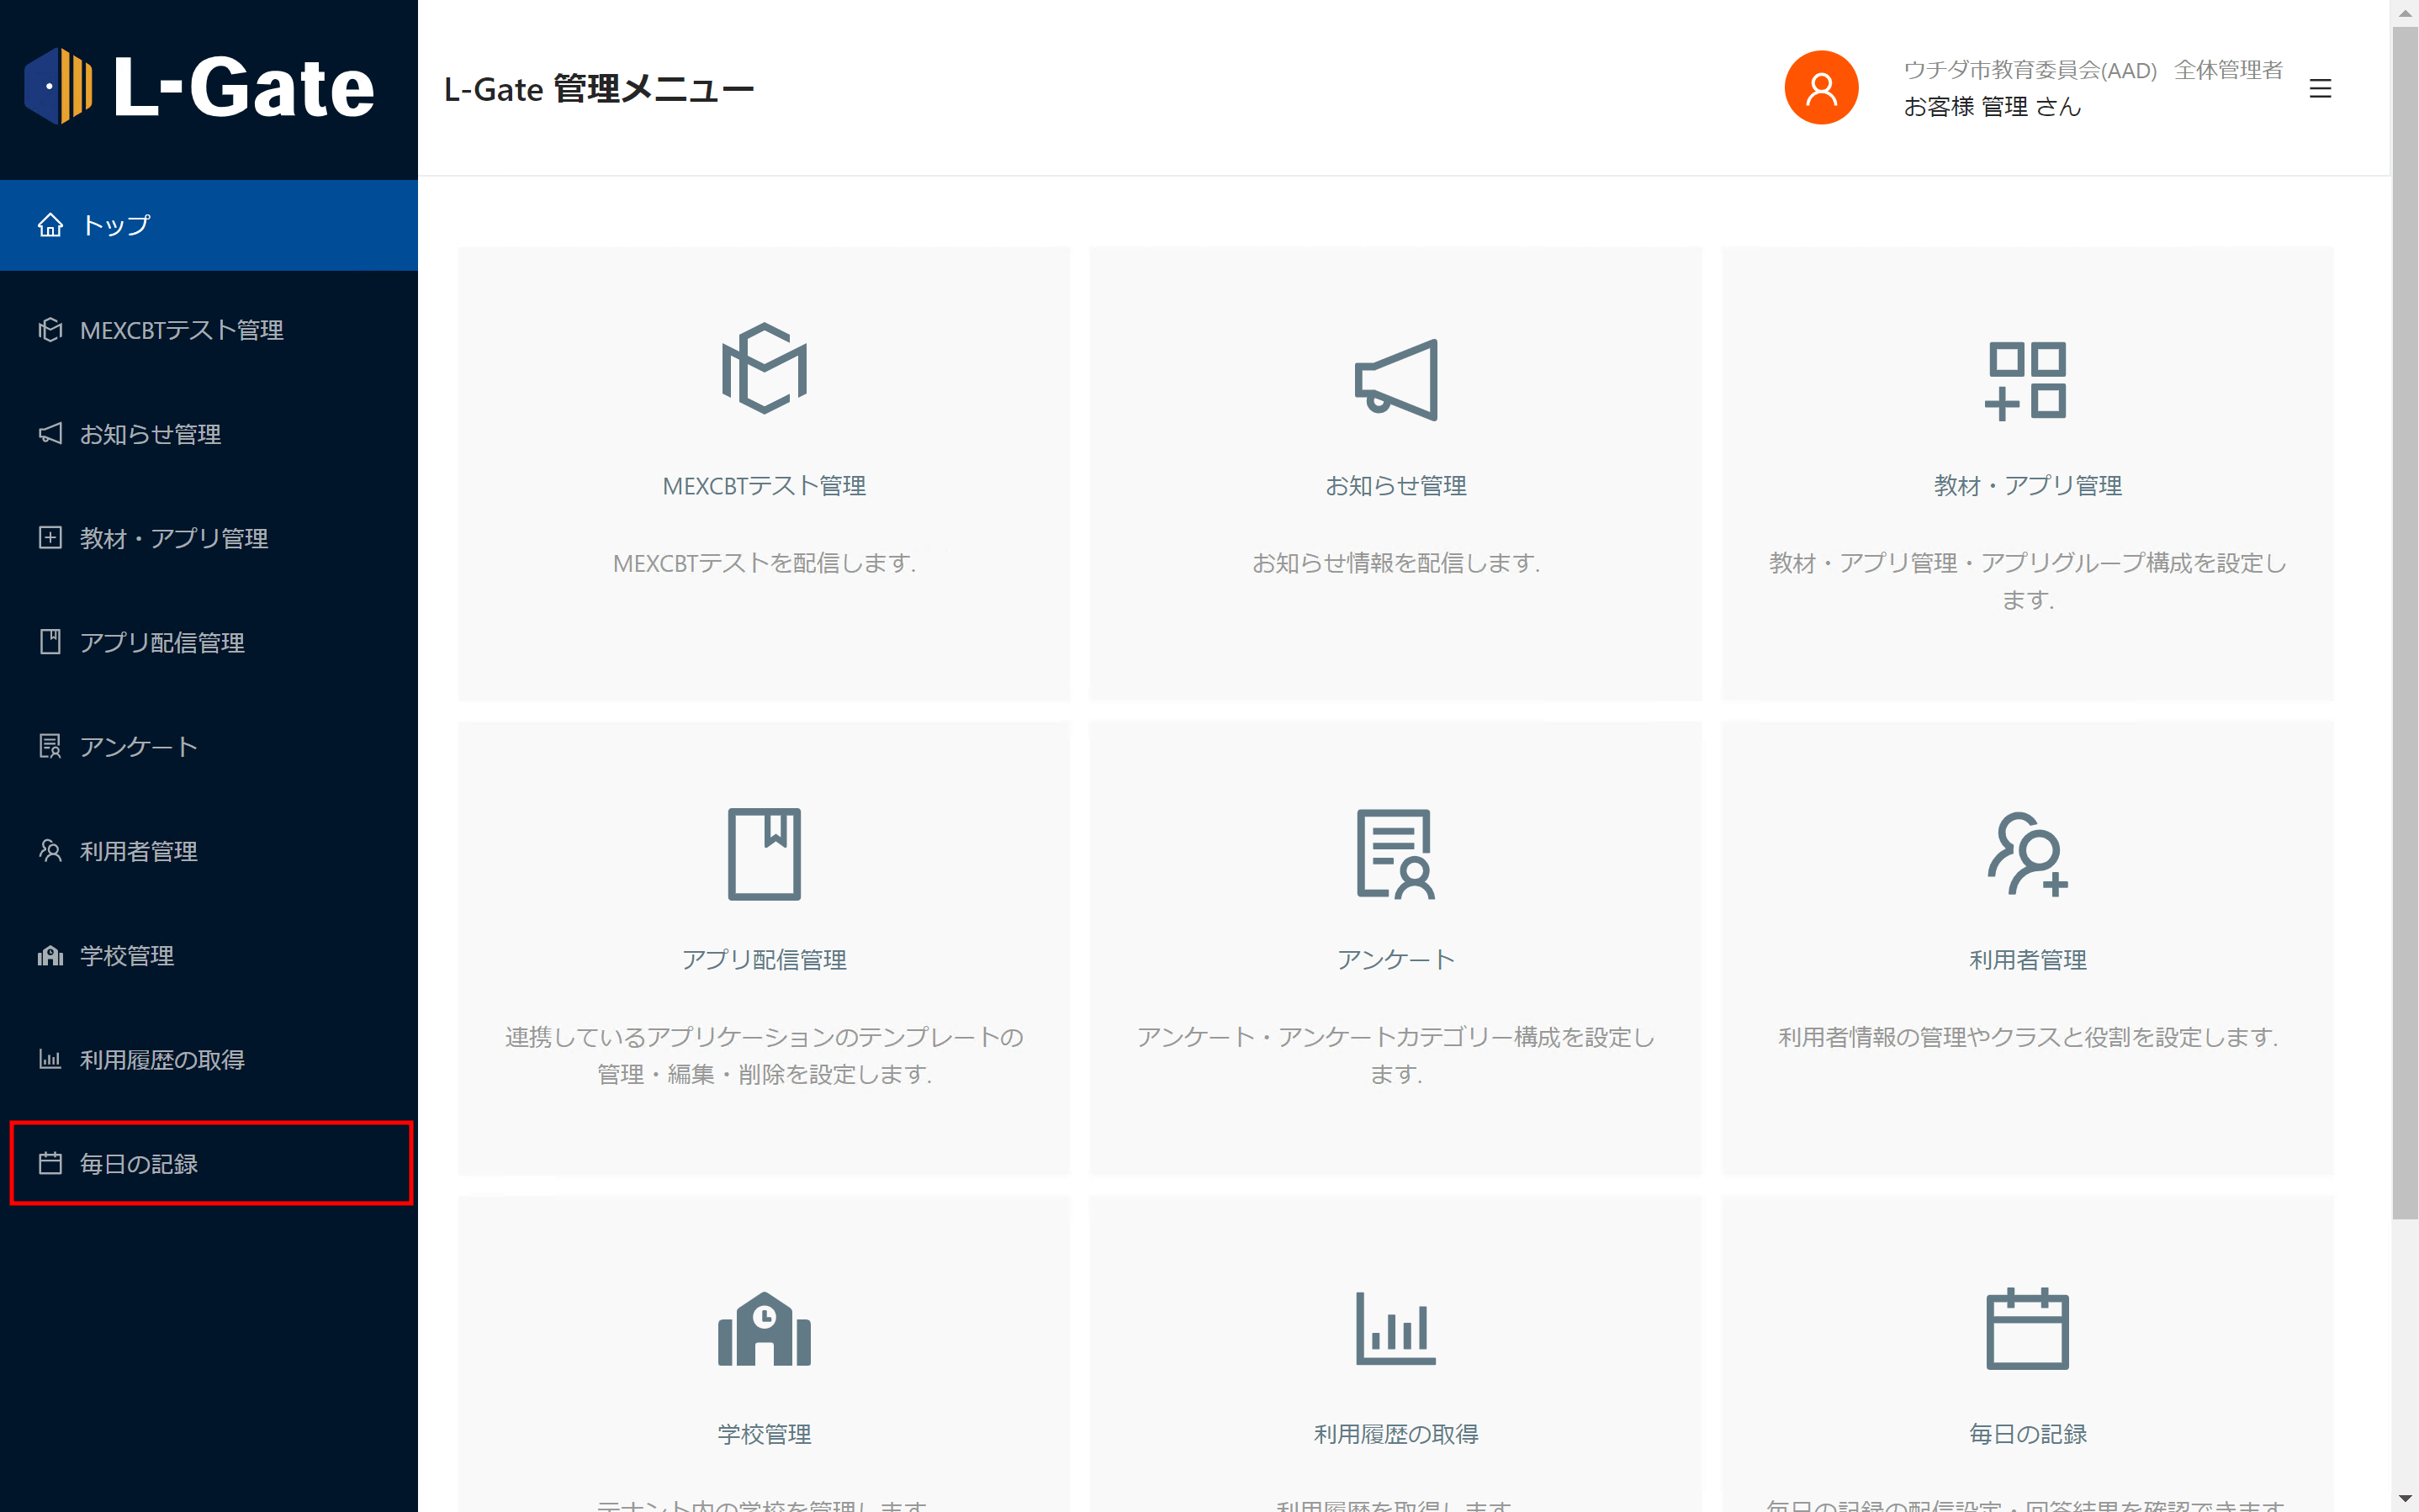The image size is (2419, 1512).
Task: Click the large megaphone icon on お知らせ管理 card
Action: tap(1396, 380)
